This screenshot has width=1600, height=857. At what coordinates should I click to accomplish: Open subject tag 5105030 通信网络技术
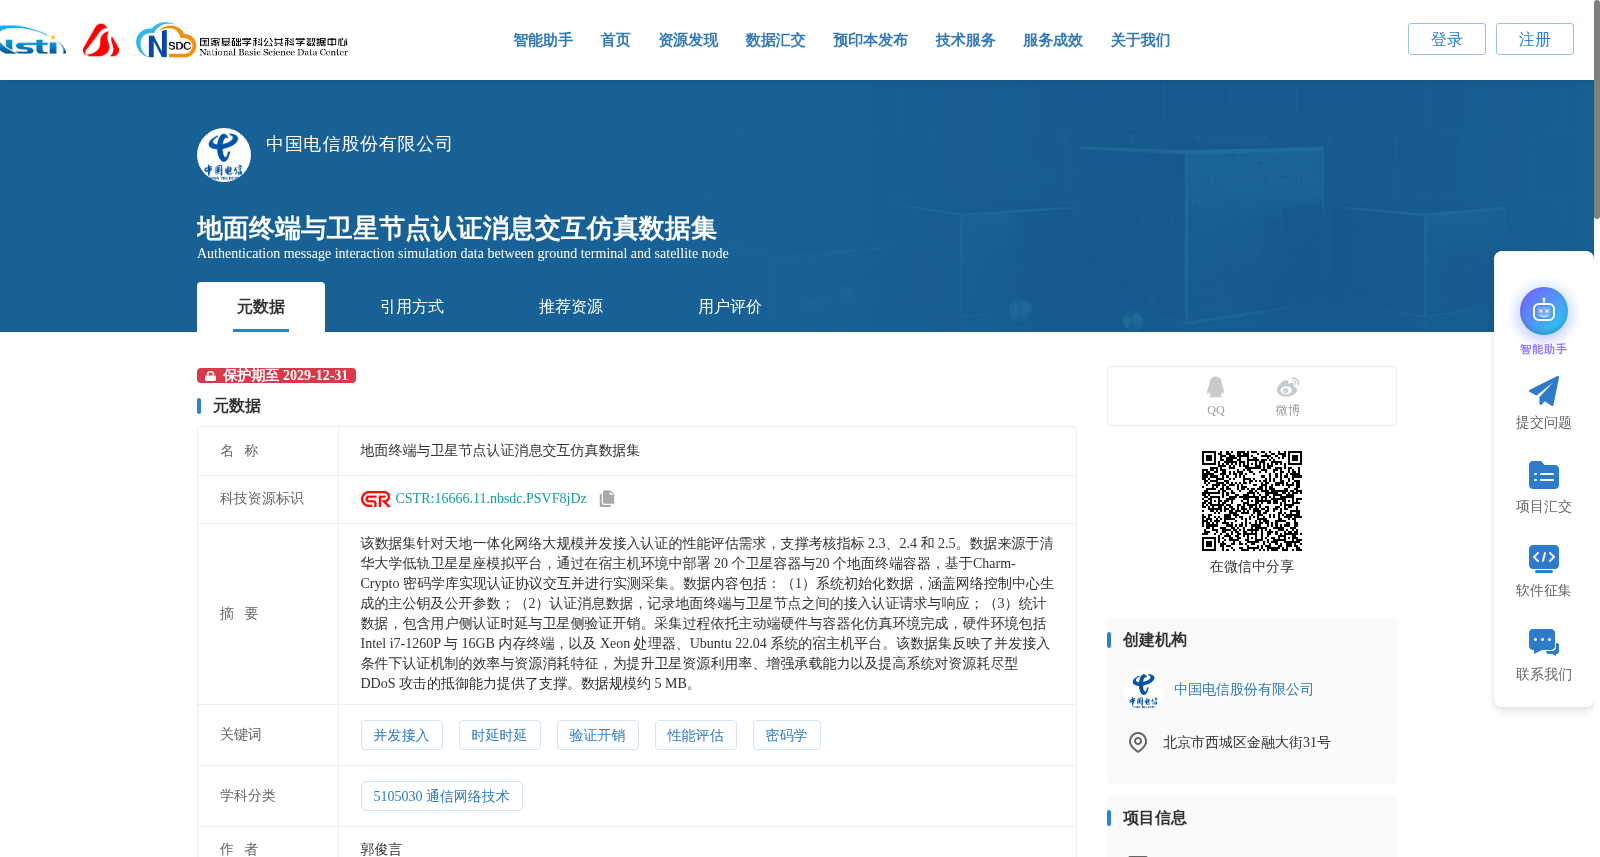[x=441, y=796]
